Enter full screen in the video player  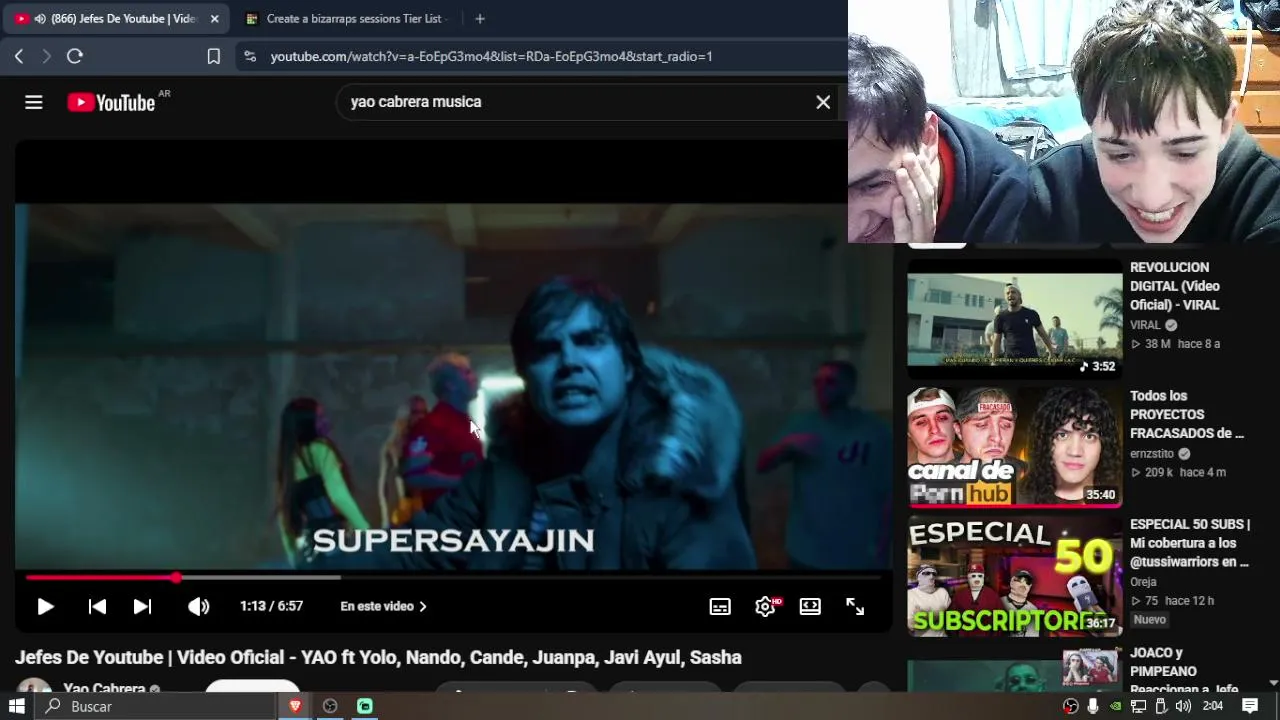click(855, 606)
